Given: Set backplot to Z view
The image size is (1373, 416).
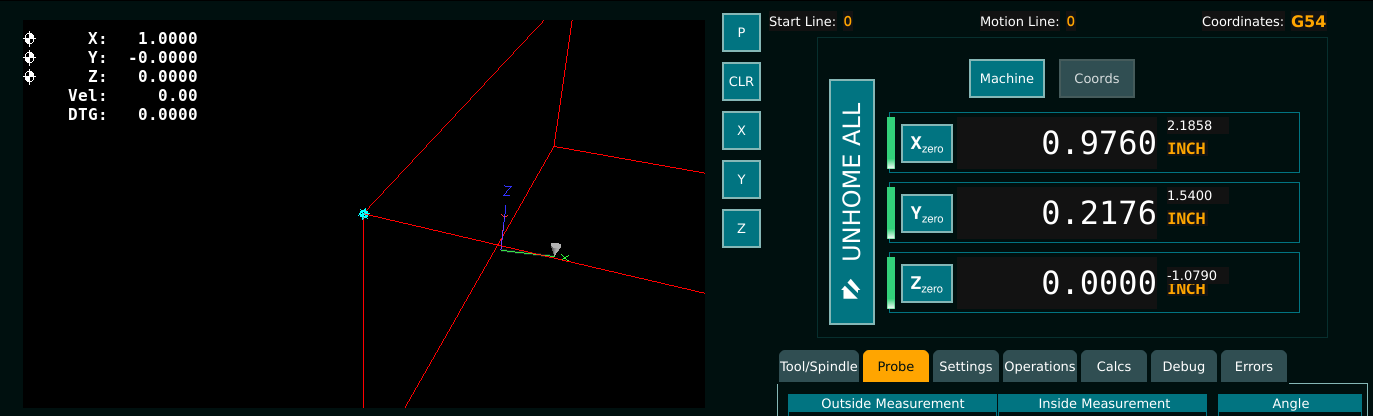Looking at the screenshot, I should (741, 228).
